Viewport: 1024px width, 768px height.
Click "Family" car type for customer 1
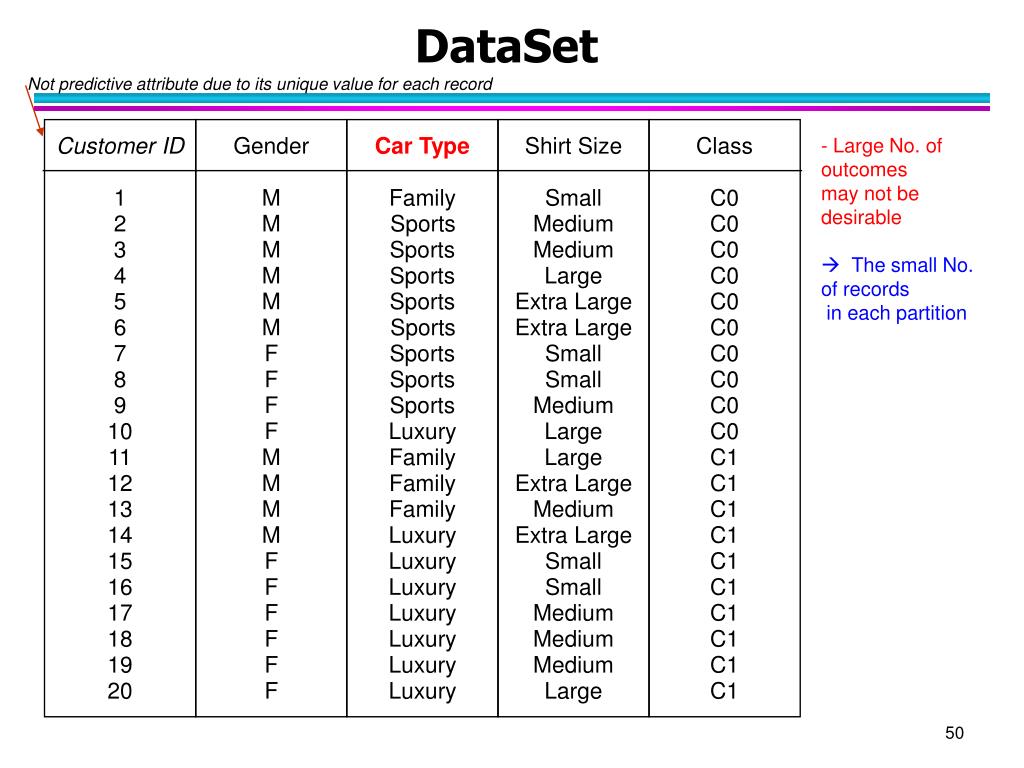(423, 199)
